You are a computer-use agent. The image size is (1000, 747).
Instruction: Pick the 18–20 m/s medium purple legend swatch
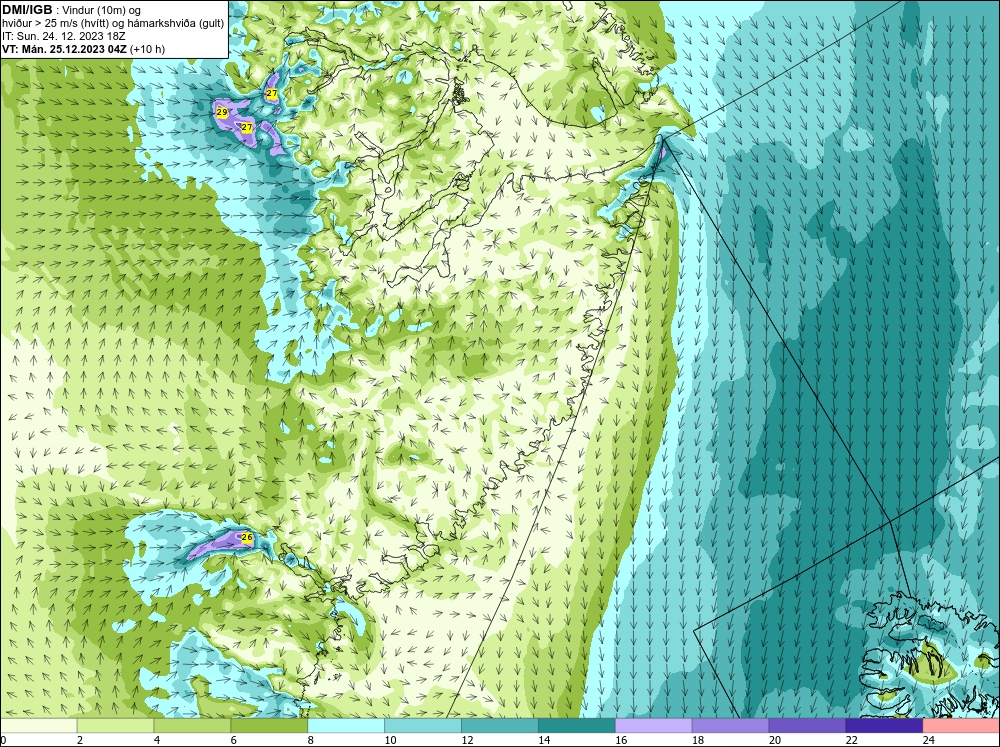[x=731, y=726]
